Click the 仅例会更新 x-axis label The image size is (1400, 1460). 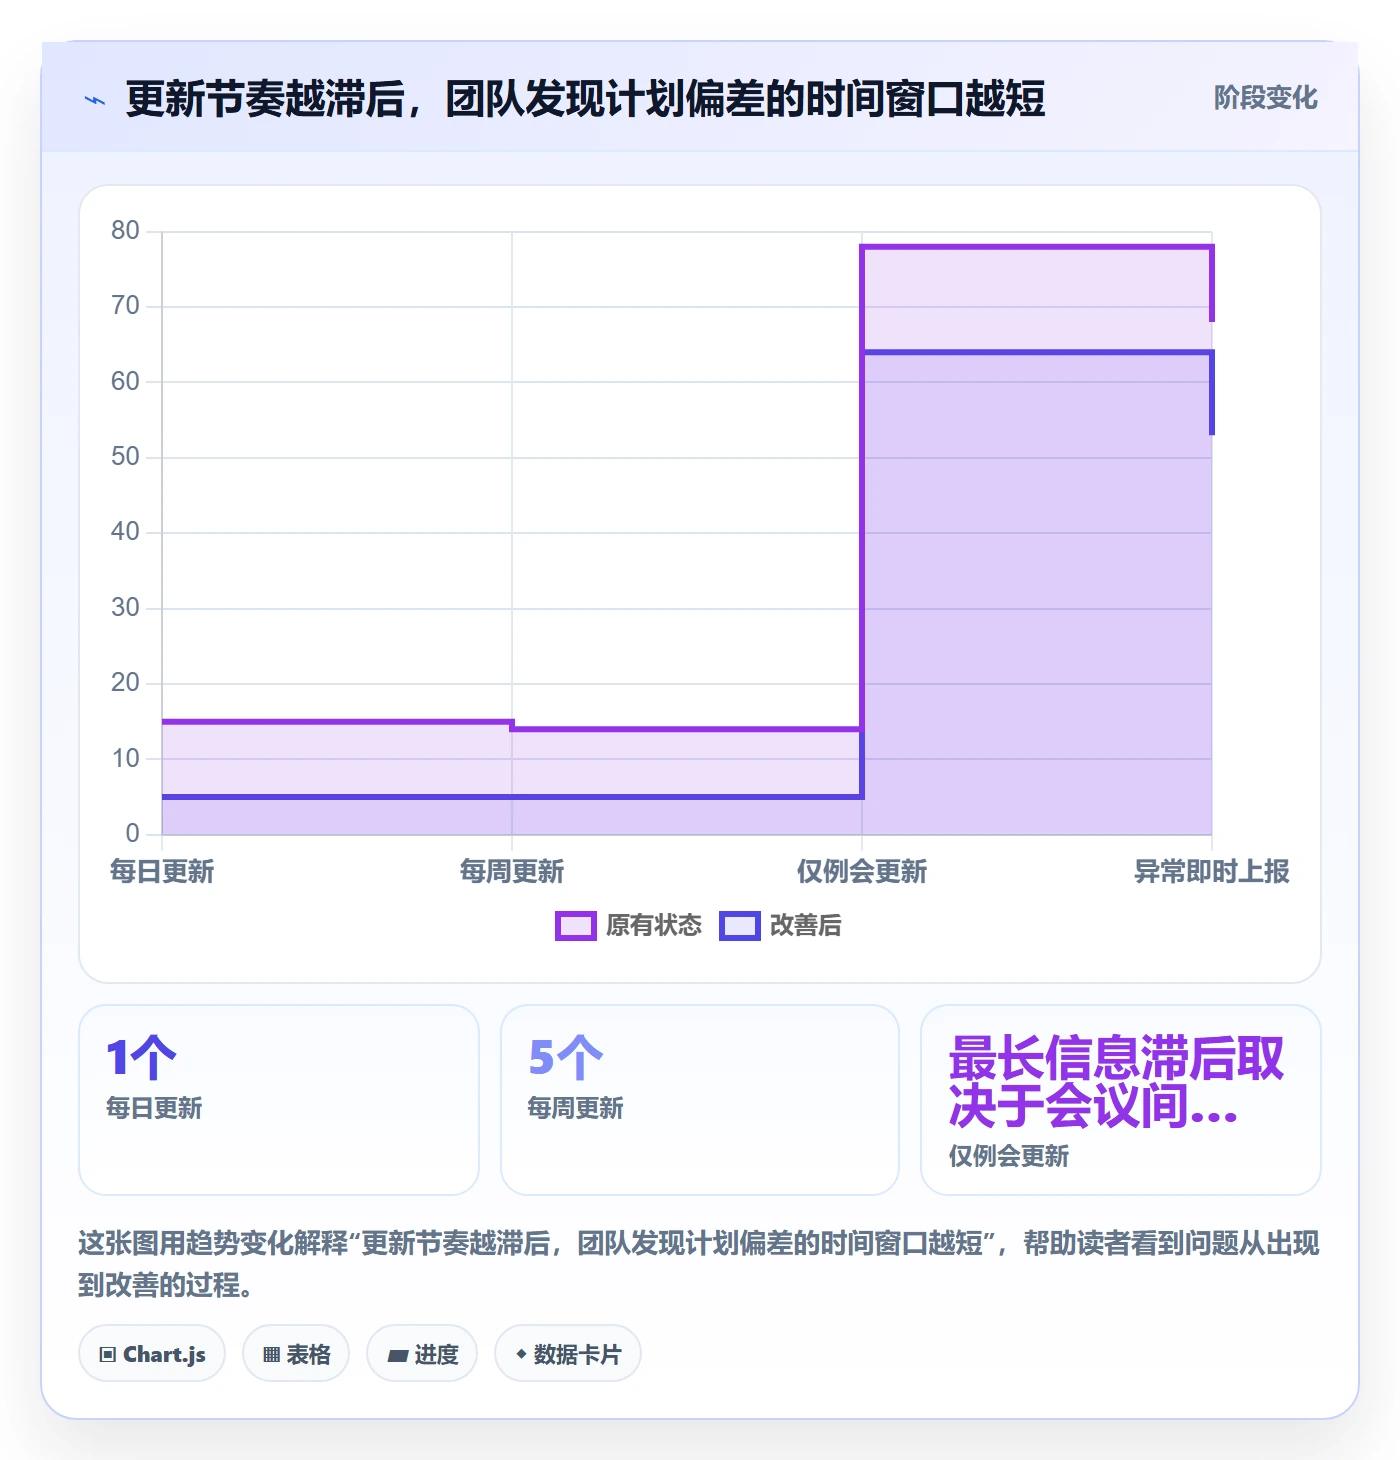click(x=862, y=872)
